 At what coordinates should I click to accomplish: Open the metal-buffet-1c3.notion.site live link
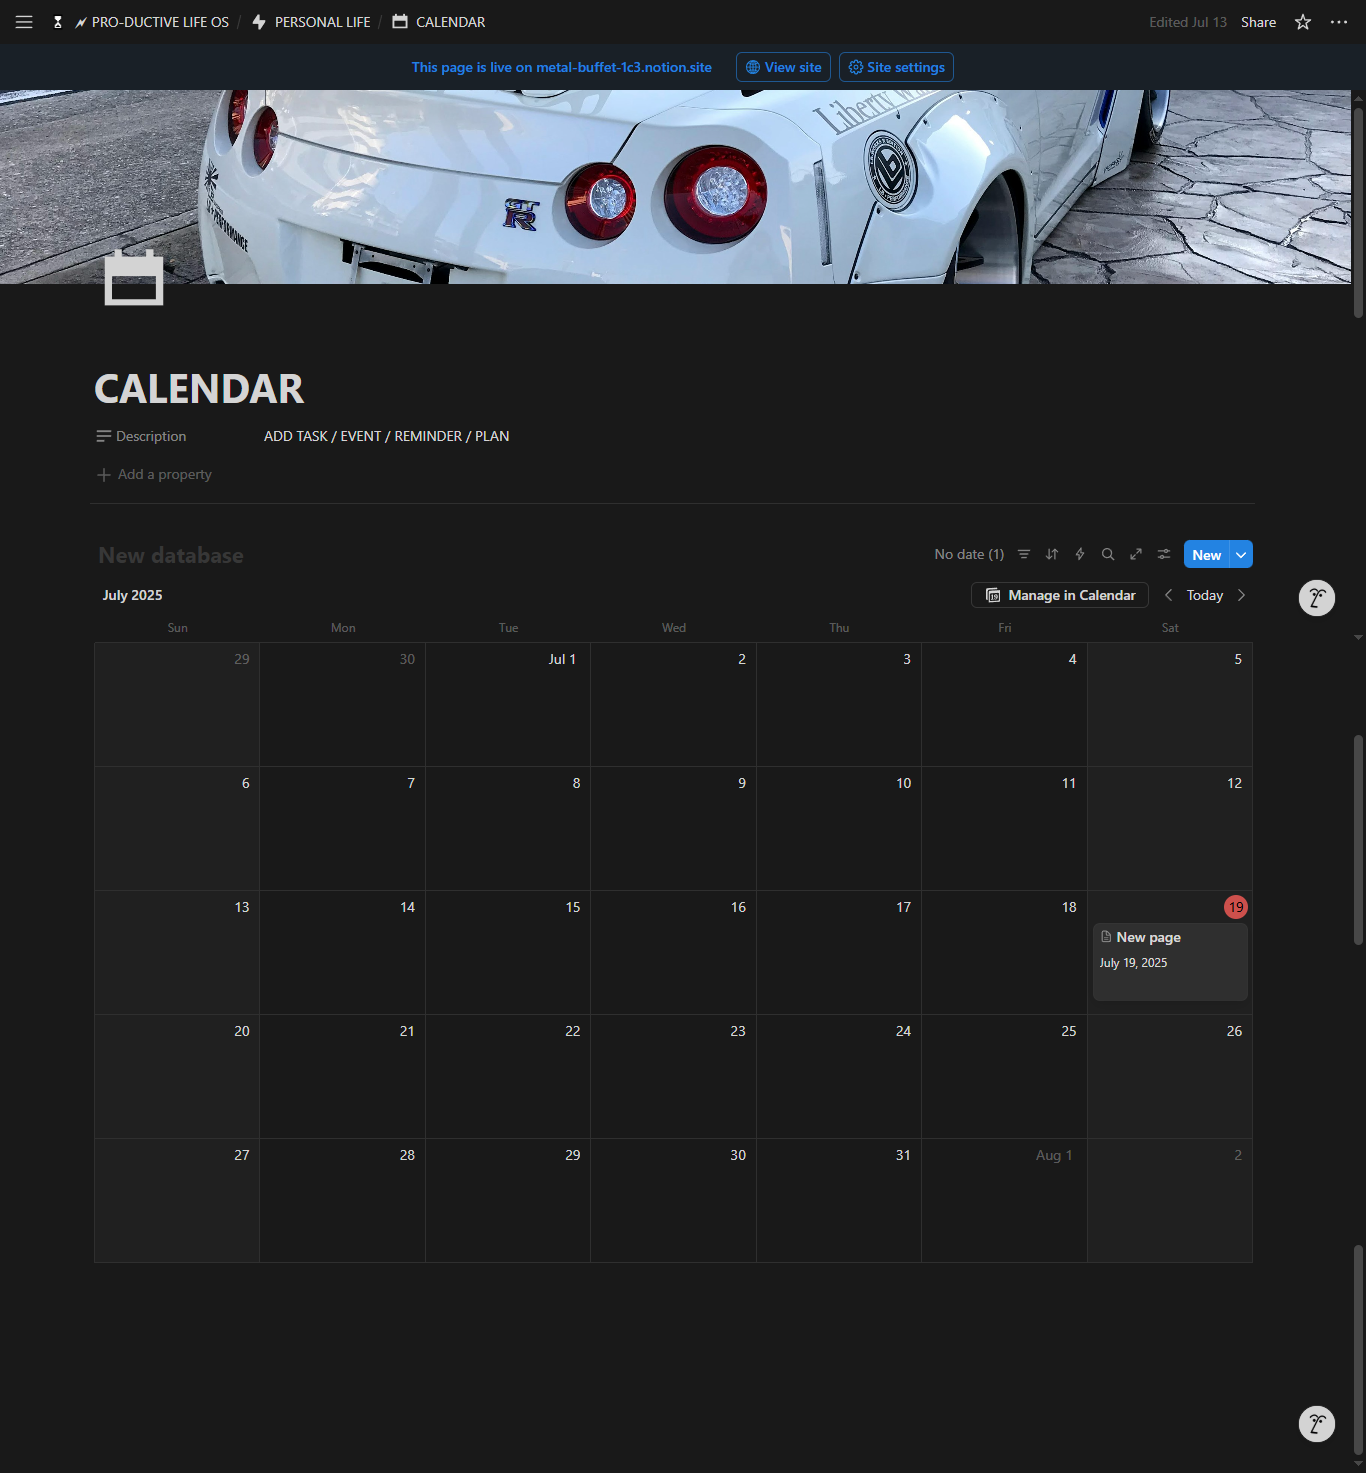(562, 67)
